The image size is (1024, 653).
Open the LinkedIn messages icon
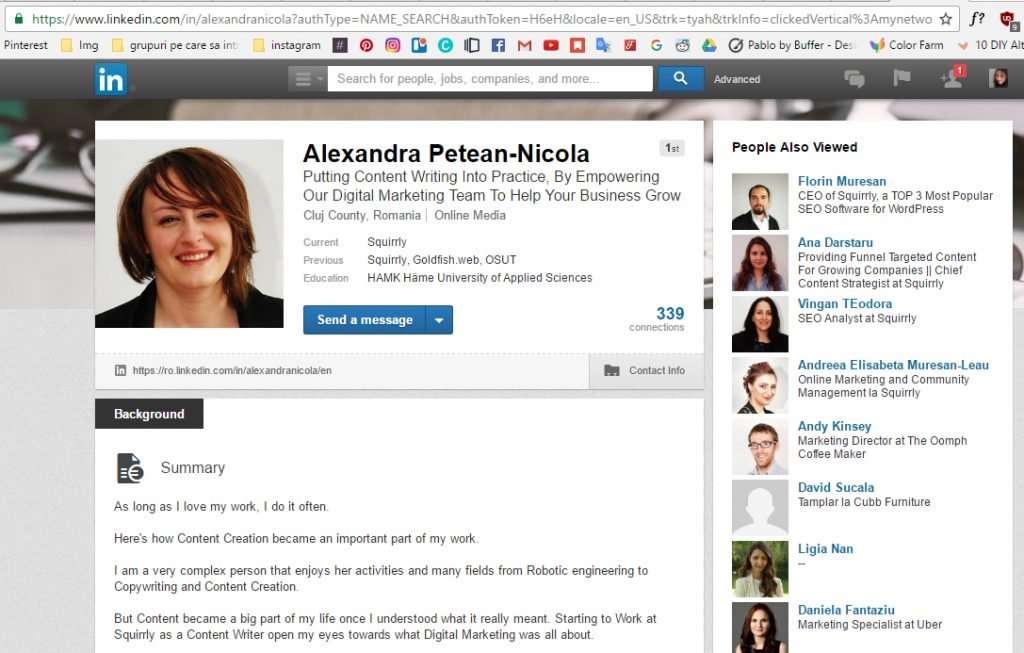click(854, 79)
